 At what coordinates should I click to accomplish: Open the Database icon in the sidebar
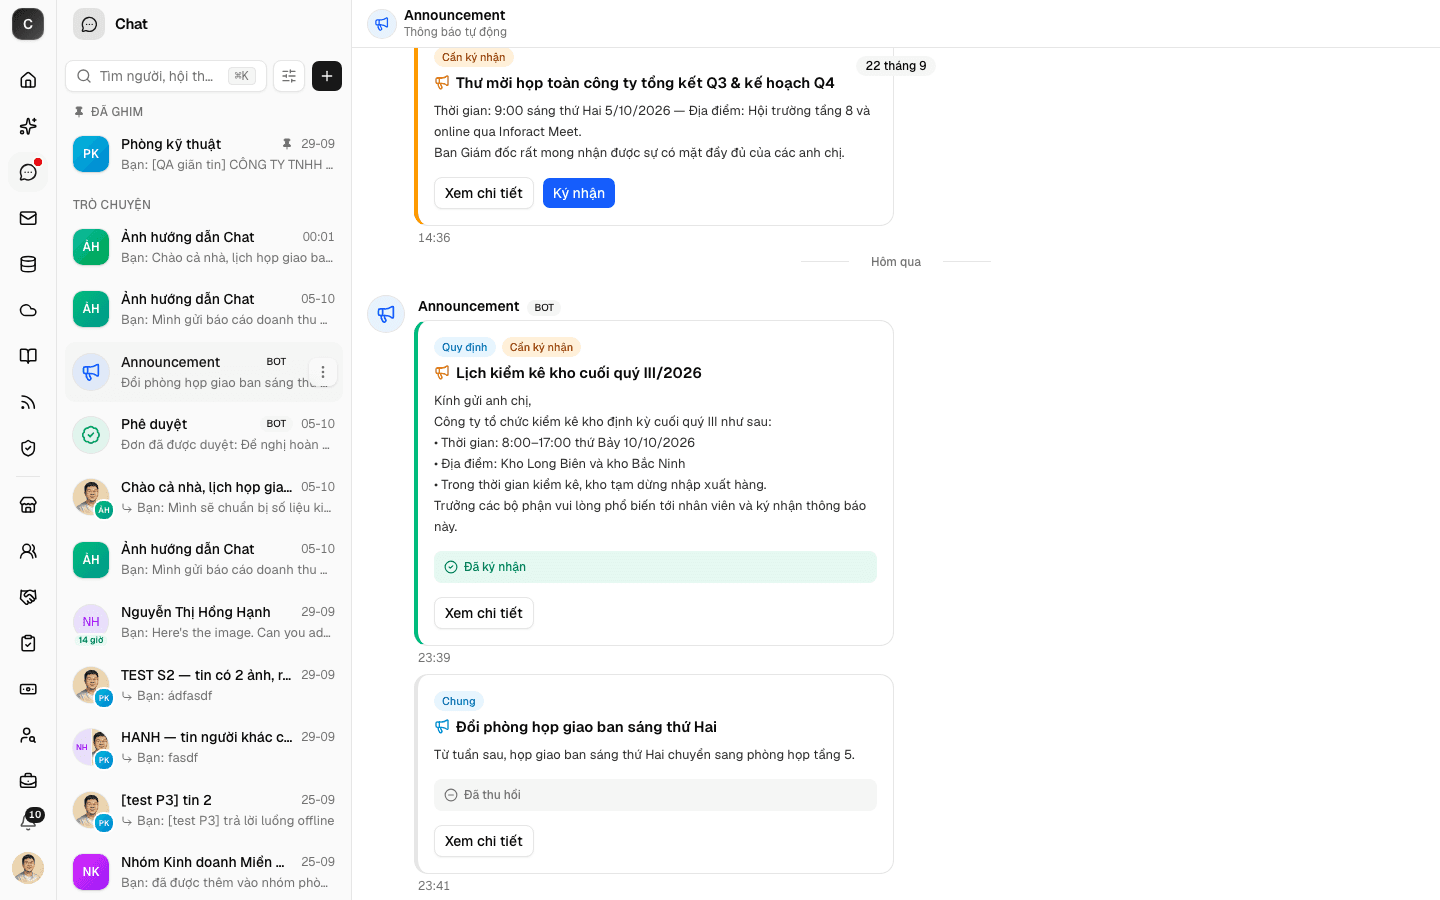(28, 264)
